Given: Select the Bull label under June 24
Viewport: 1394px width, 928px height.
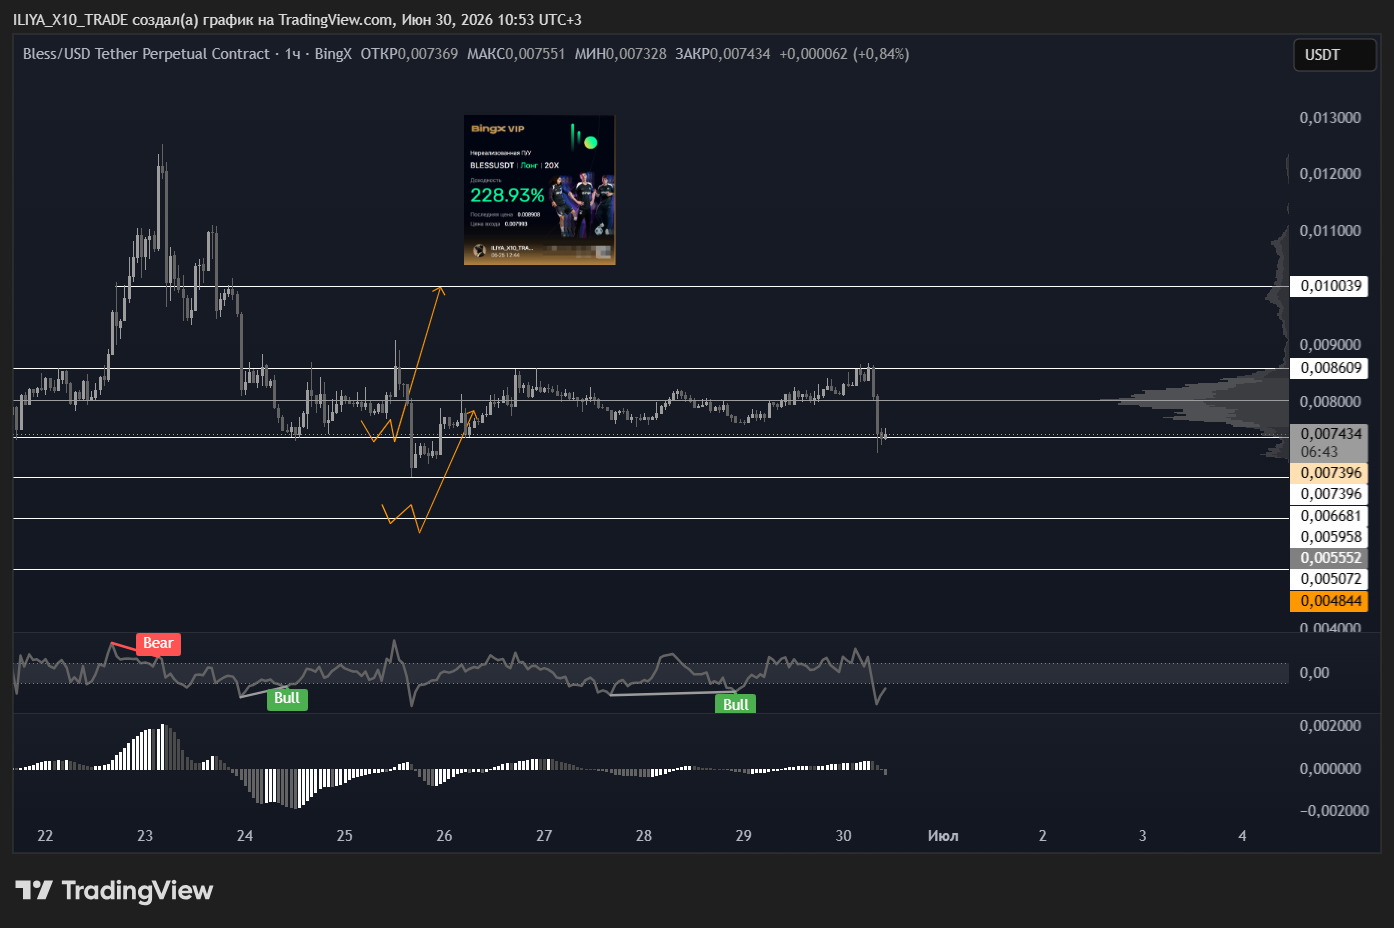Looking at the screenshot, I should [287, 698].
